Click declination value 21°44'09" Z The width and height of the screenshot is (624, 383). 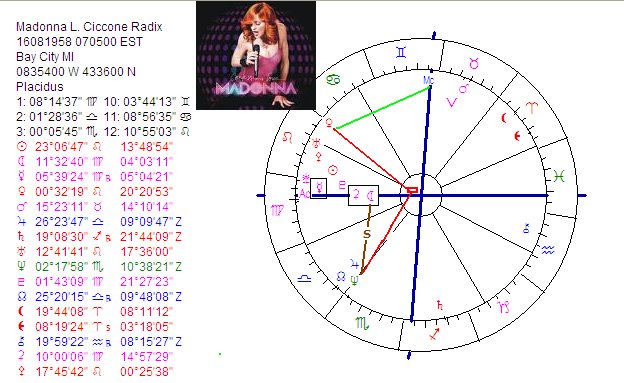tap(151, 237)
